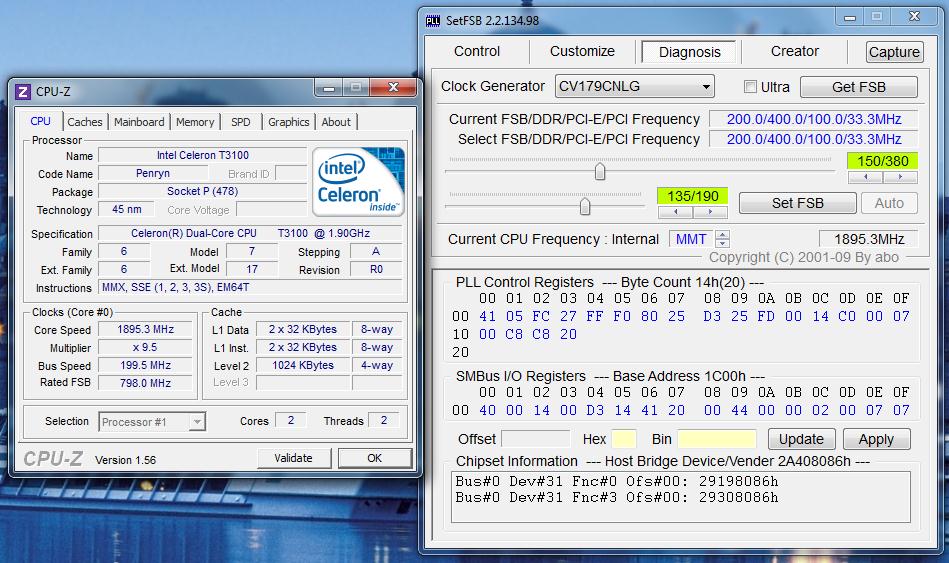Click the Offset input field
Screen dimensions: 949x563
(536, 439)
